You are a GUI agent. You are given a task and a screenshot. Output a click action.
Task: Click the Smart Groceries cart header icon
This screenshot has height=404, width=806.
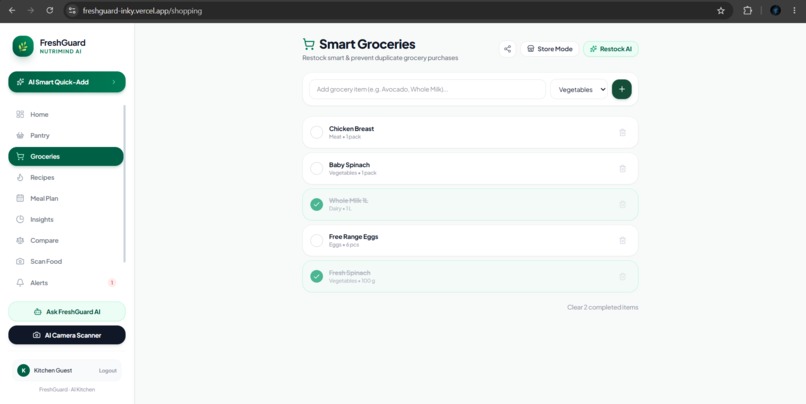point(308,44)
